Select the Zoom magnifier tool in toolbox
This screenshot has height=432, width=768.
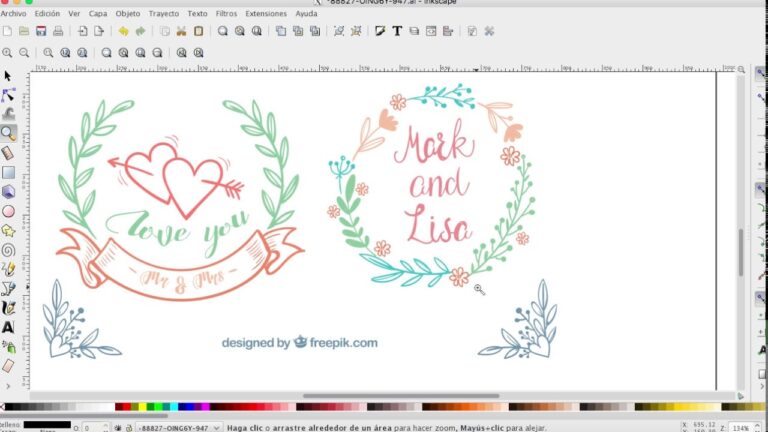point(8,133)
